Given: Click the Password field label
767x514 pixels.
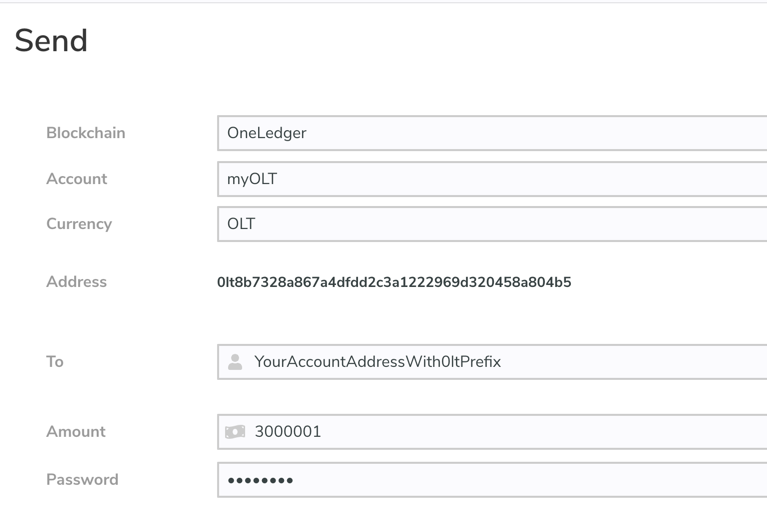Looking at the screenshot, I should 82,480.
